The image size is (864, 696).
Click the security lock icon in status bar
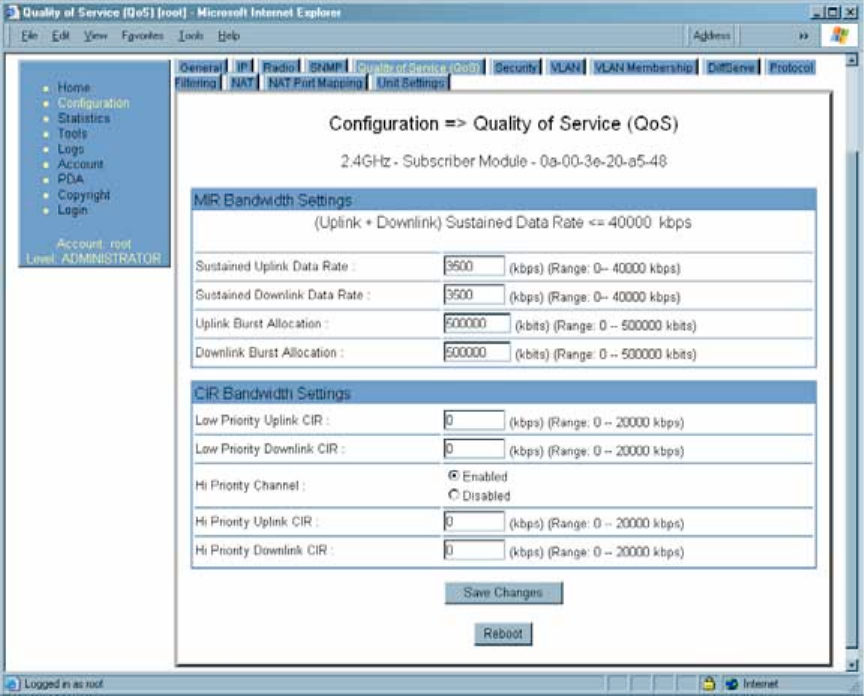708,684
